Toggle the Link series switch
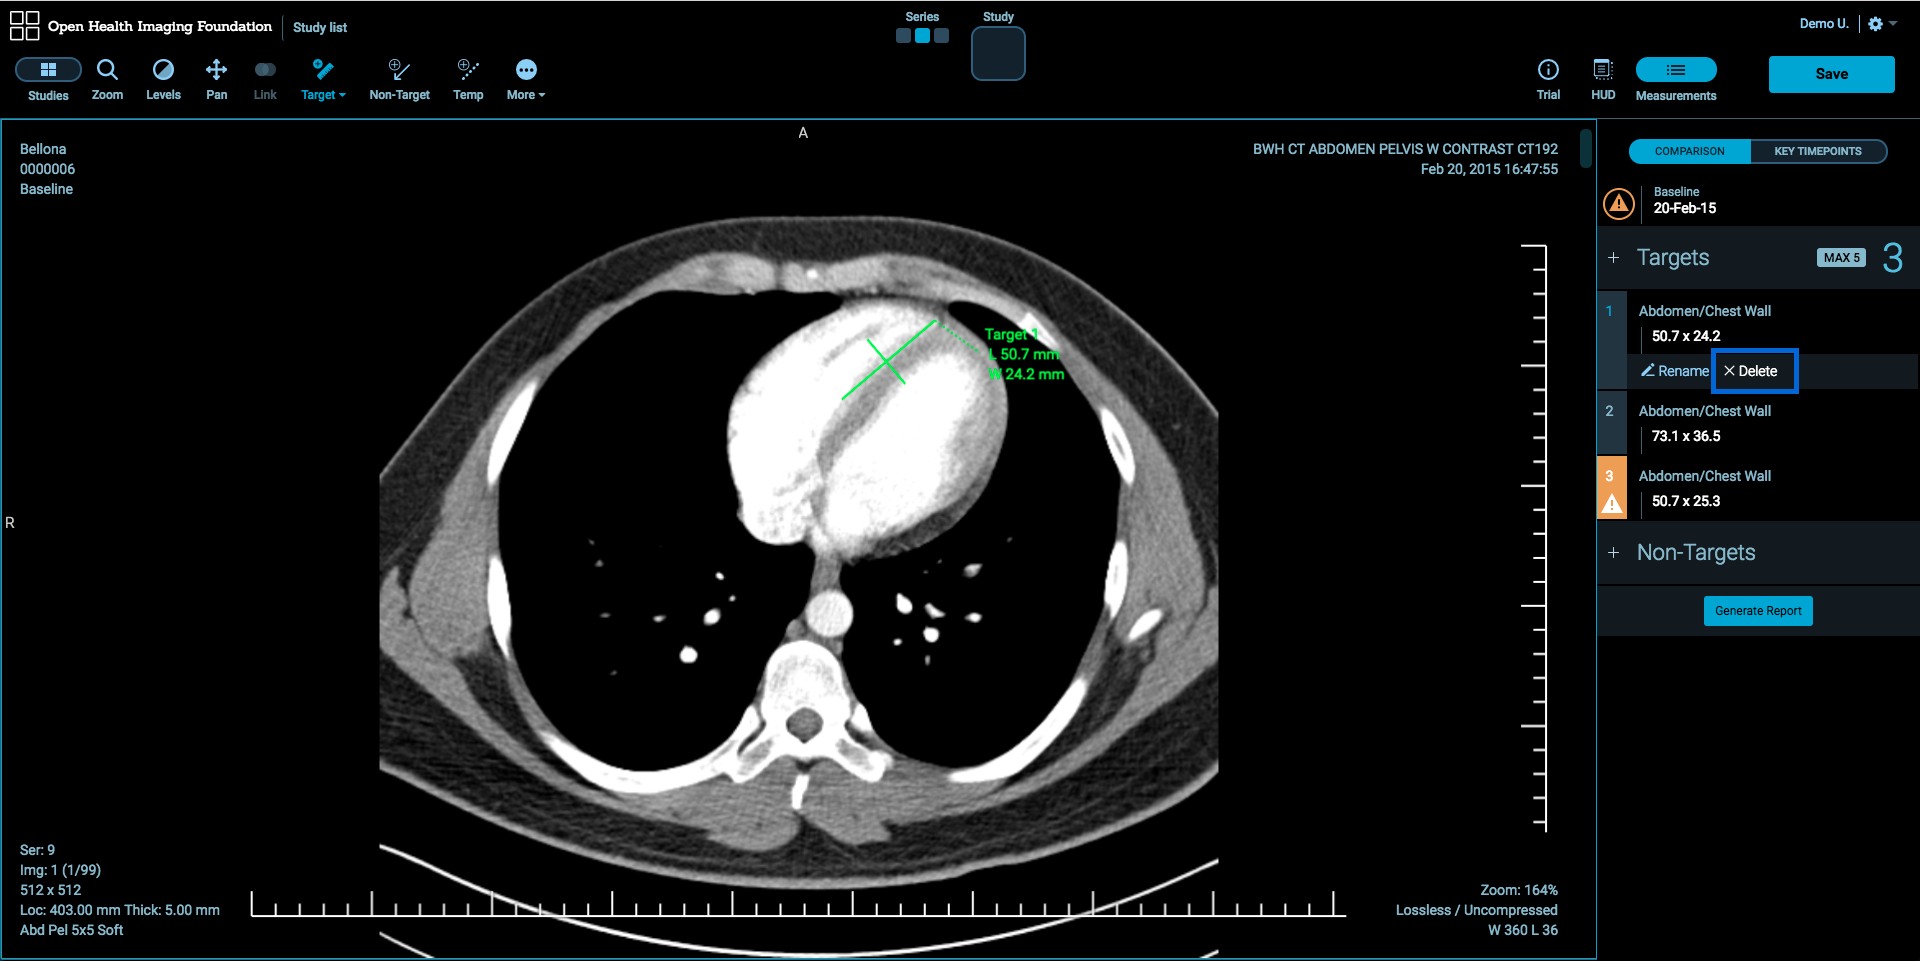The image size is (1920, 961). tap(265, 70)
